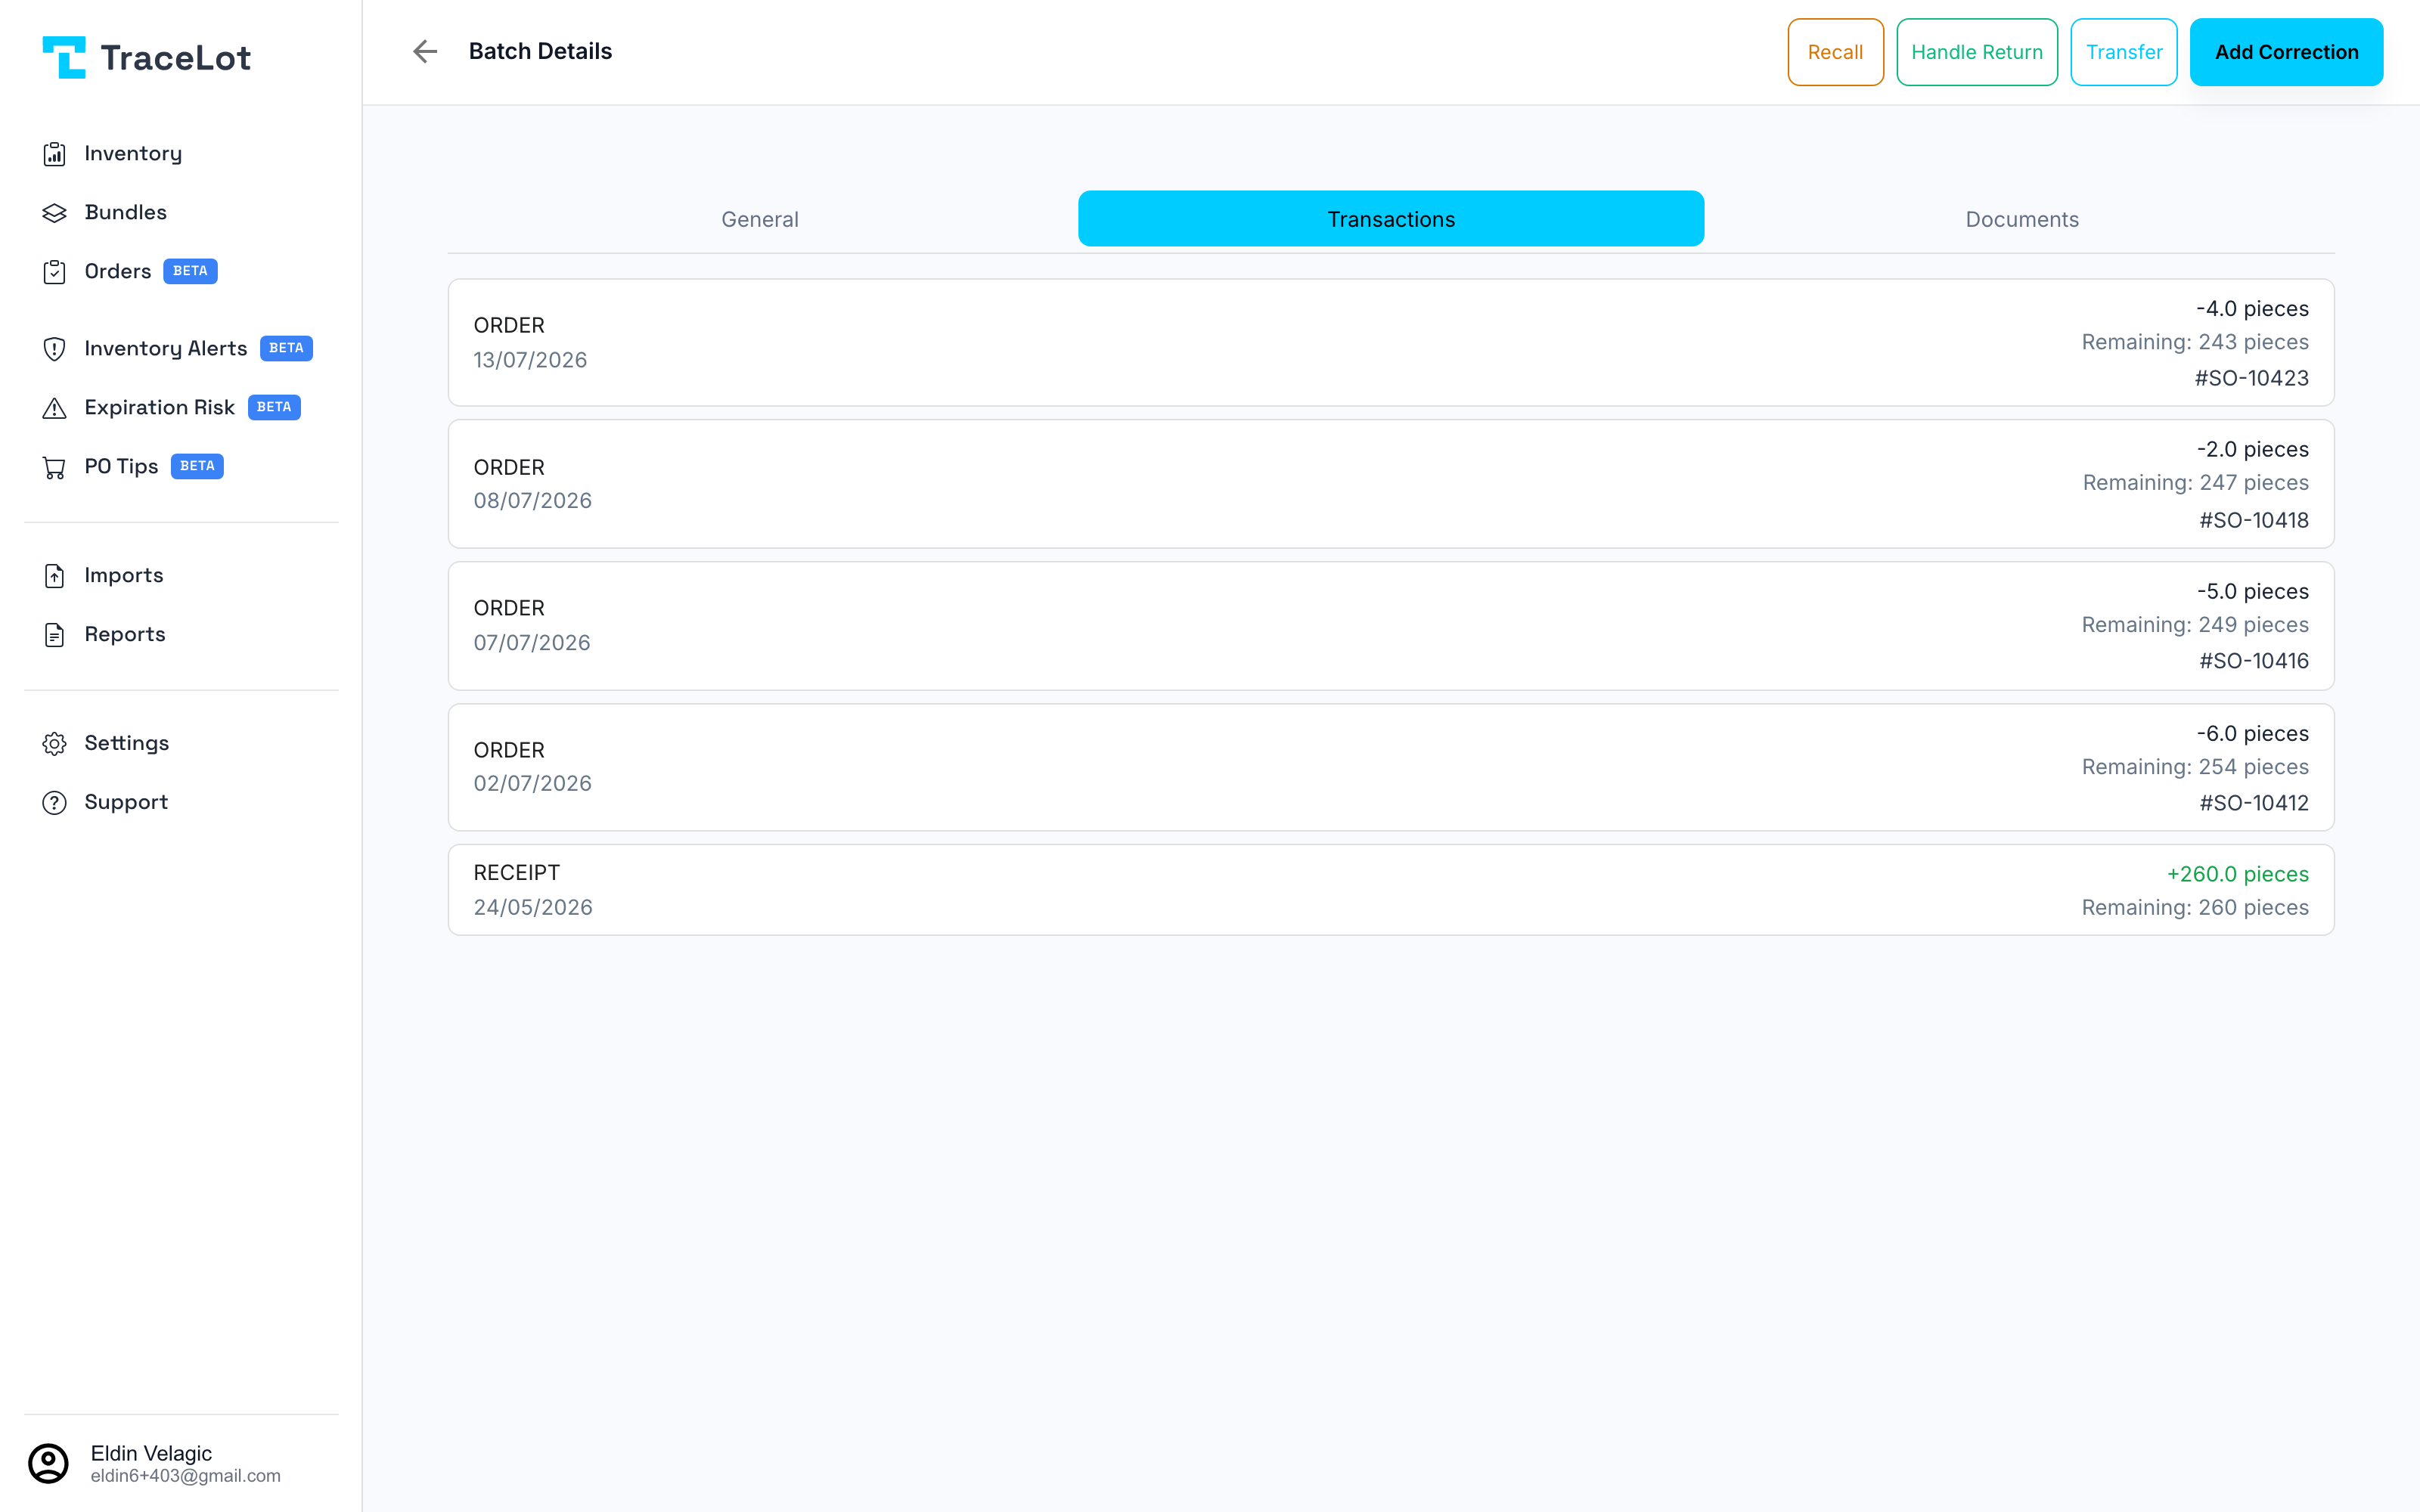Image resolution: width=2420 pixels, height=1512 pixels.
Task: Go to Imports page
Action: (x=124, y=576)
